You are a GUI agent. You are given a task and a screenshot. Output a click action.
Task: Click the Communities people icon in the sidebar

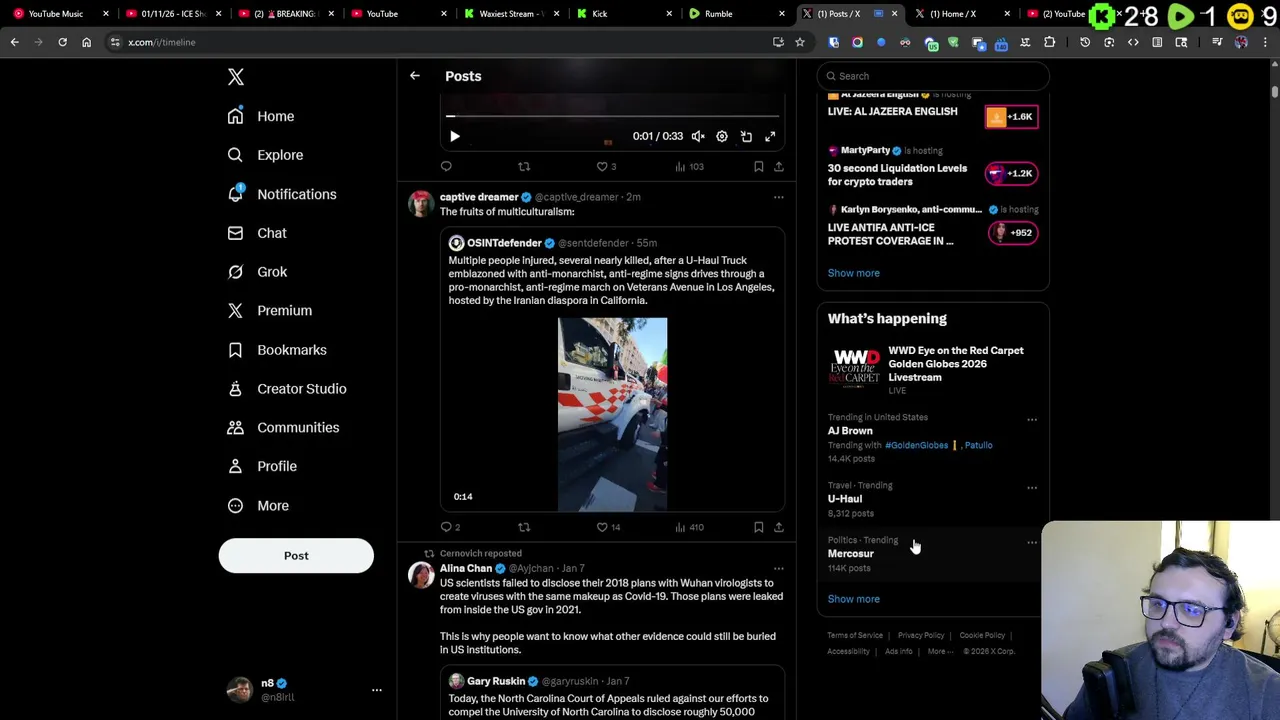click(235, 428)
